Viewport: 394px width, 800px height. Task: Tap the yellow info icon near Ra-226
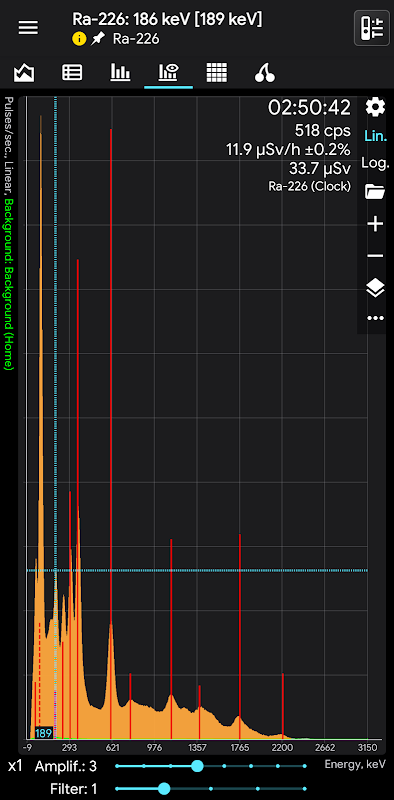tap(79, 39)
